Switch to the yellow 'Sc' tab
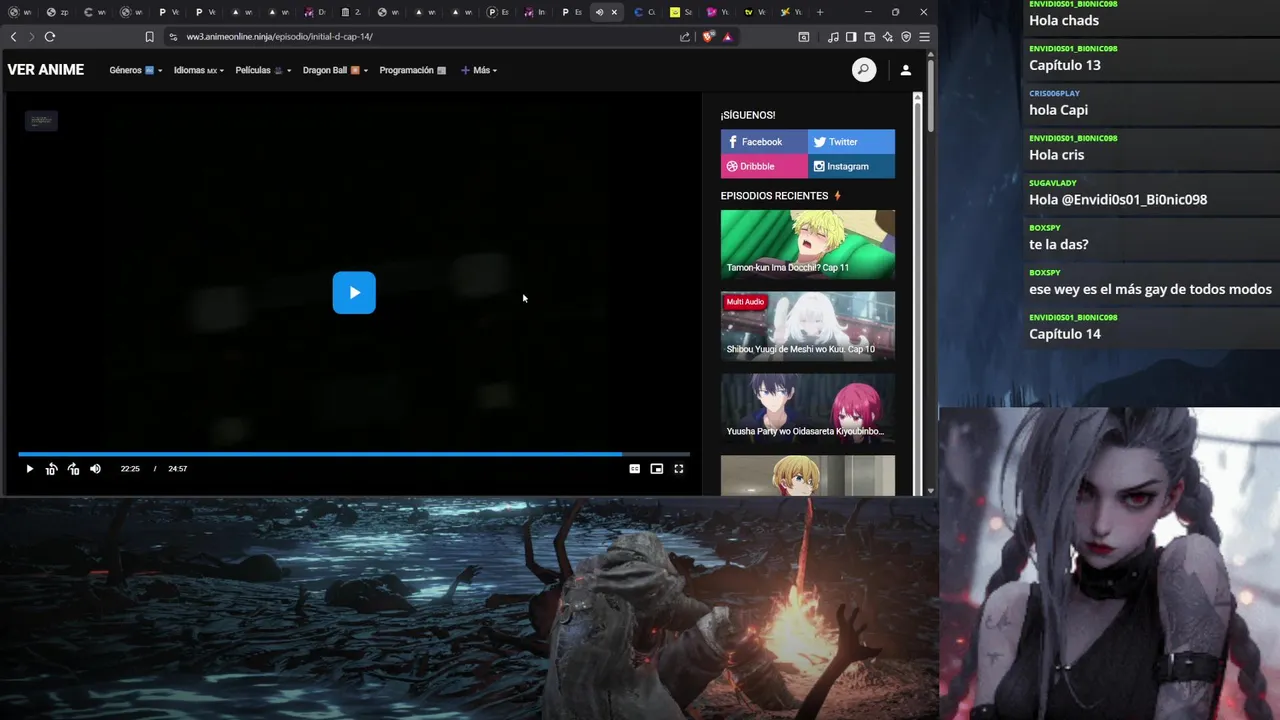This screenshot has height=720, width=1280. point(680,12)
